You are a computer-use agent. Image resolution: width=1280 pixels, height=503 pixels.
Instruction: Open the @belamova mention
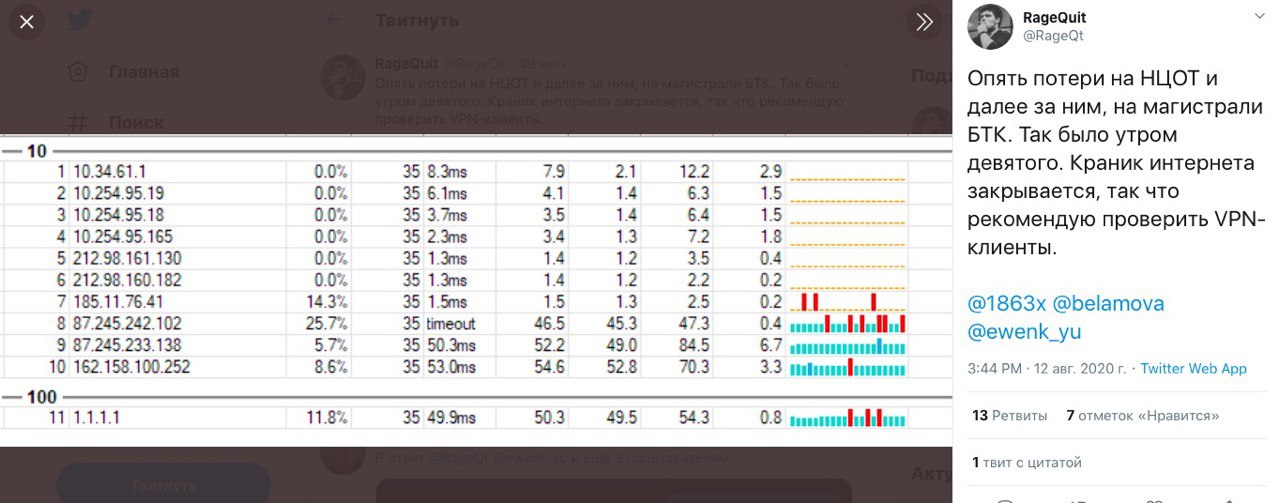pos(1108,303)
